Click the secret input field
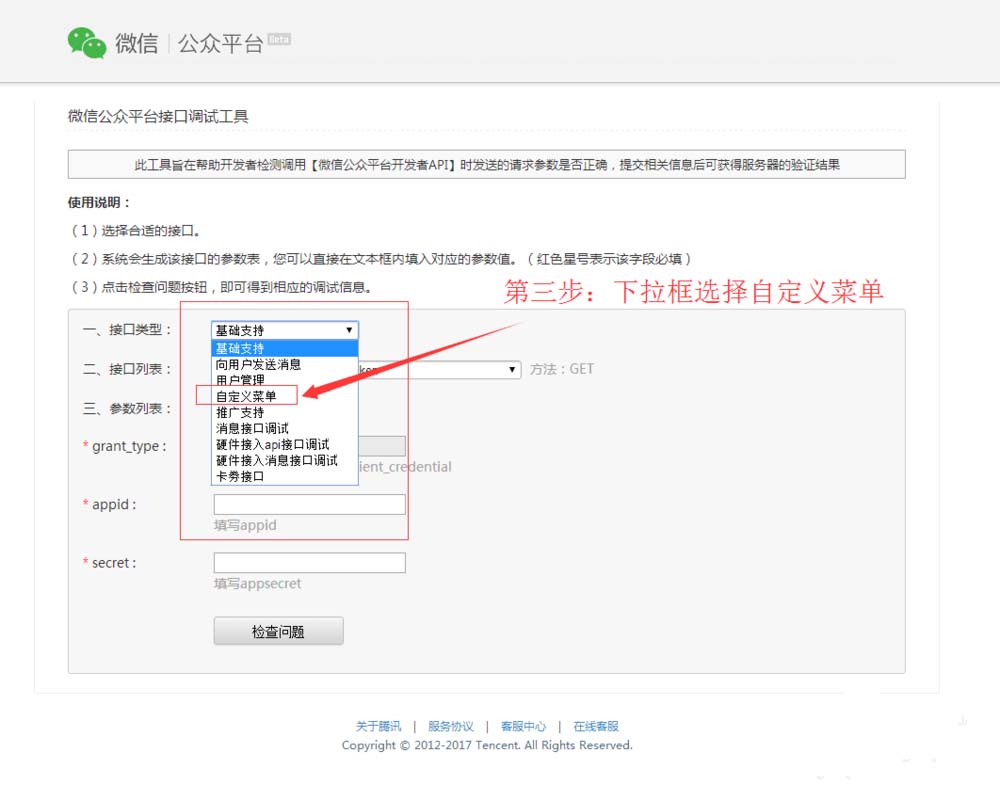This screenshot has width=1000, height=801. (308, 562)
